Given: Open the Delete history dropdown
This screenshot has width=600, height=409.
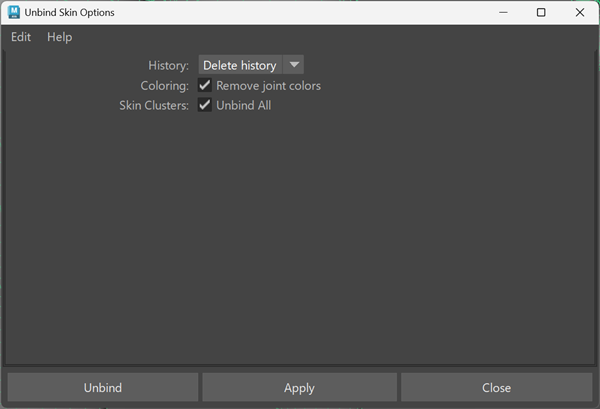Looking at the screenshot, I should tap(251, 65).
